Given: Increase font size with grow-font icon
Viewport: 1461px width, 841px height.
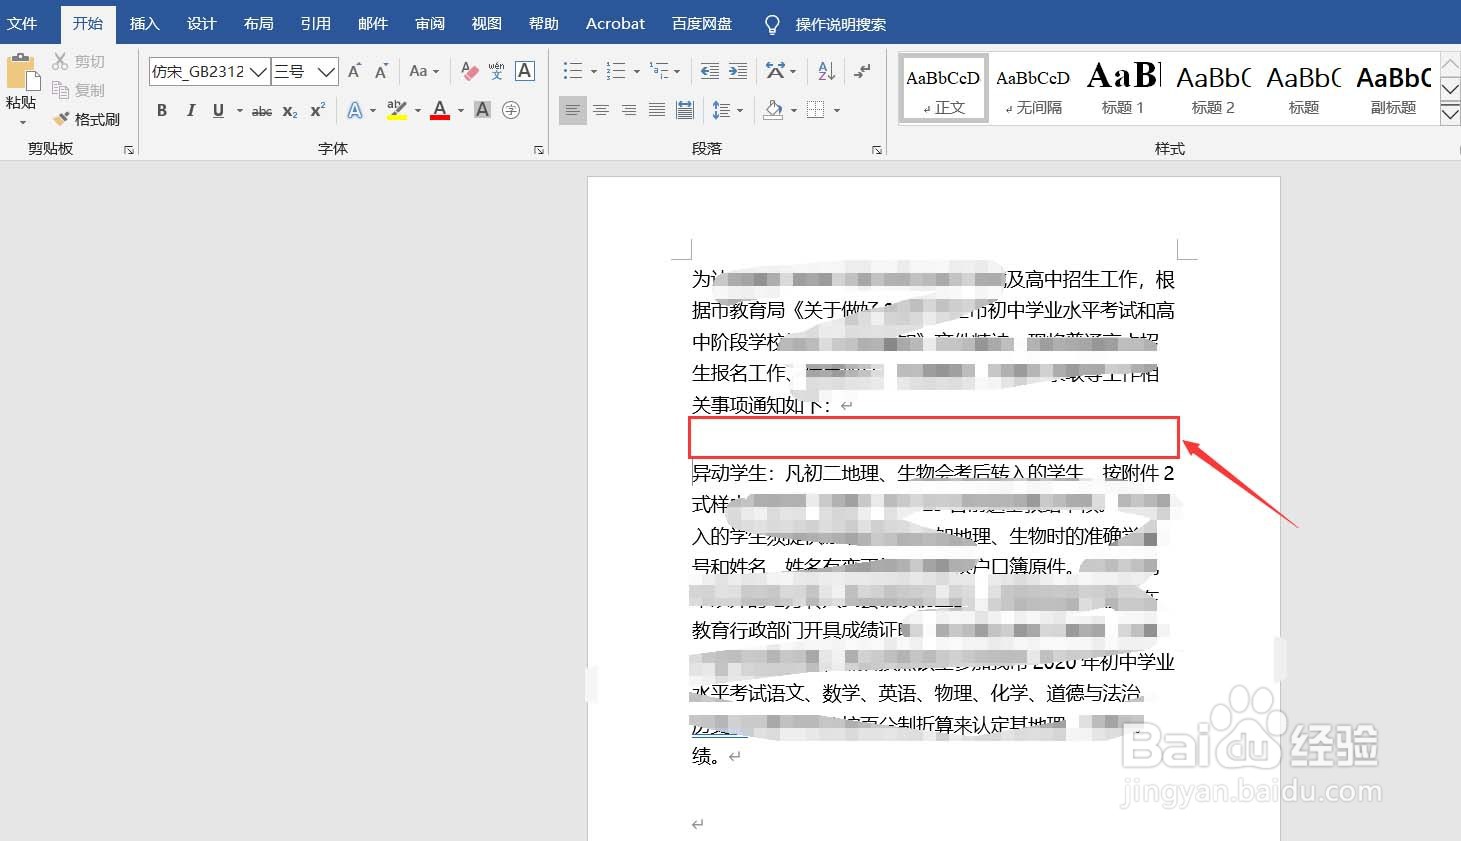Looking at the screenshot, I should coord(354,71).
